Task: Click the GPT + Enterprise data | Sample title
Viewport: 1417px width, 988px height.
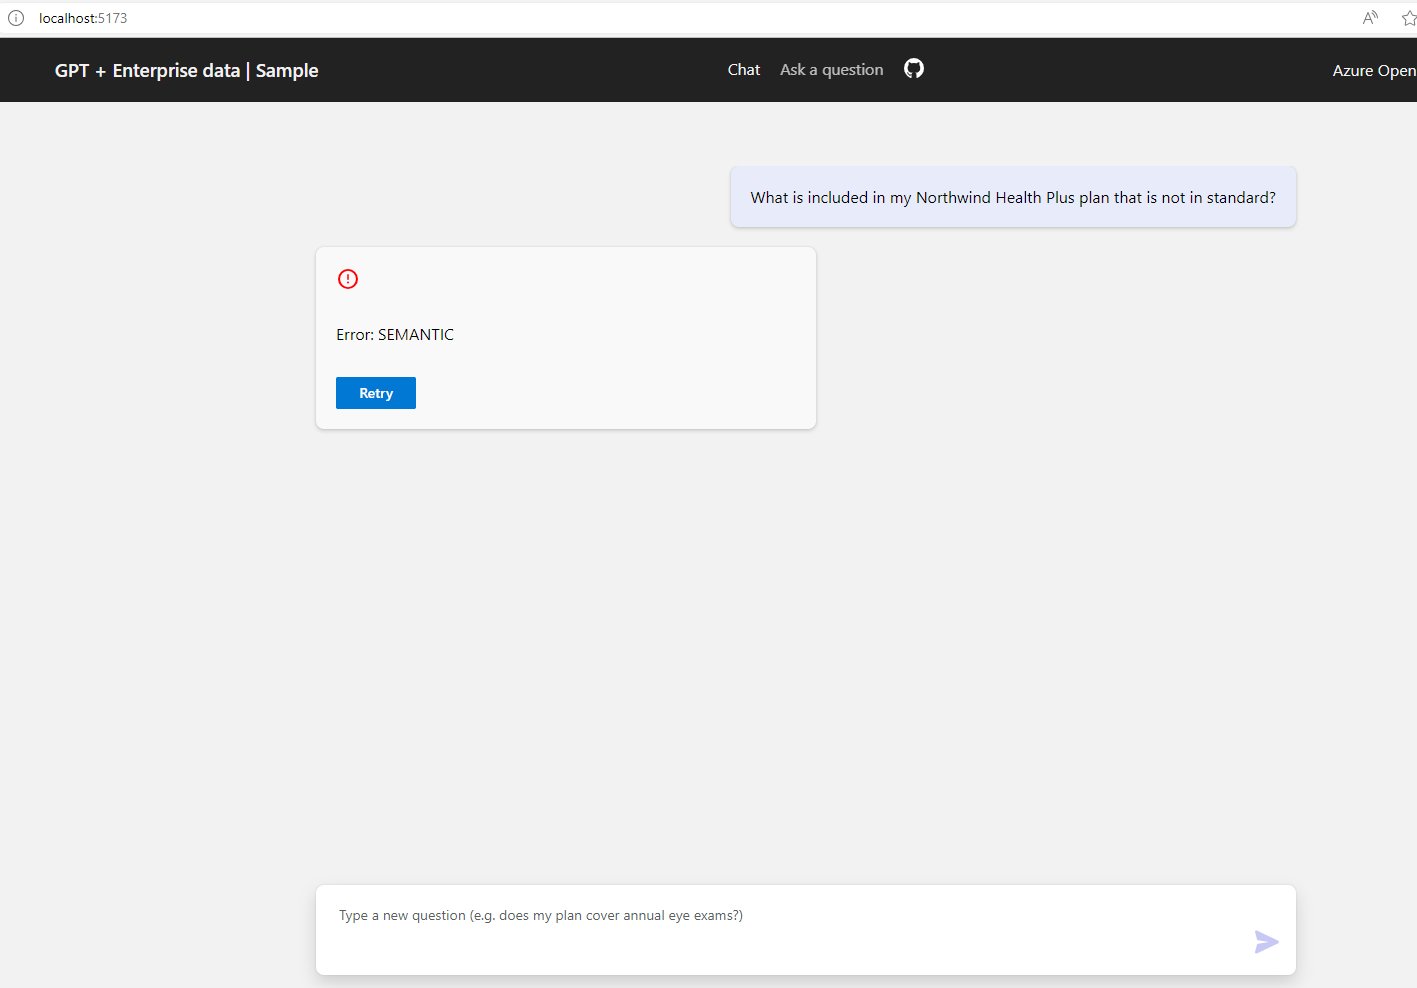Action: tap(186, 70)
